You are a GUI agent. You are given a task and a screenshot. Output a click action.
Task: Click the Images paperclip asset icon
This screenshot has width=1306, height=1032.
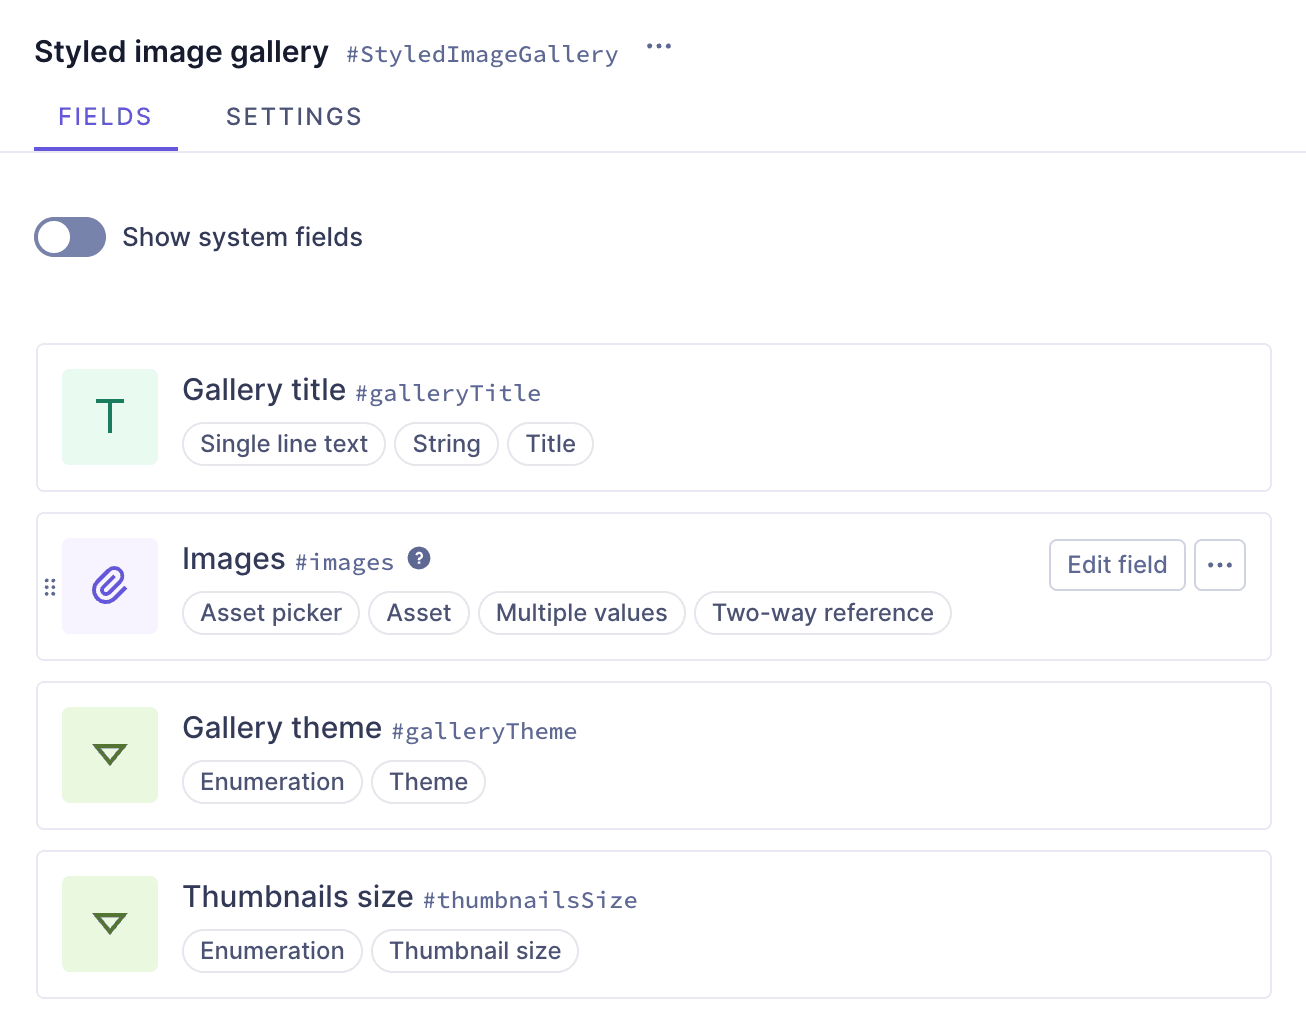pyautogui.click(x=110, y=586)
